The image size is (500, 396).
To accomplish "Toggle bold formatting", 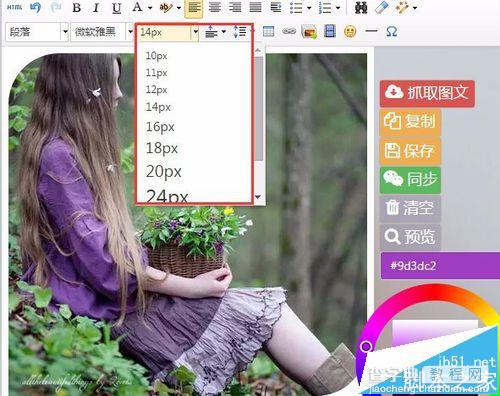I will pyautogui.click(x=77, y=7).
